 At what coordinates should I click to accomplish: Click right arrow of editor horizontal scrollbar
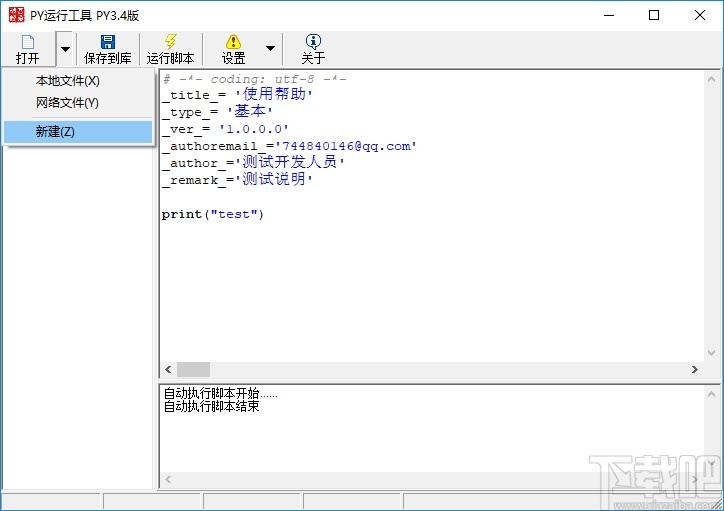click(694, 369)
